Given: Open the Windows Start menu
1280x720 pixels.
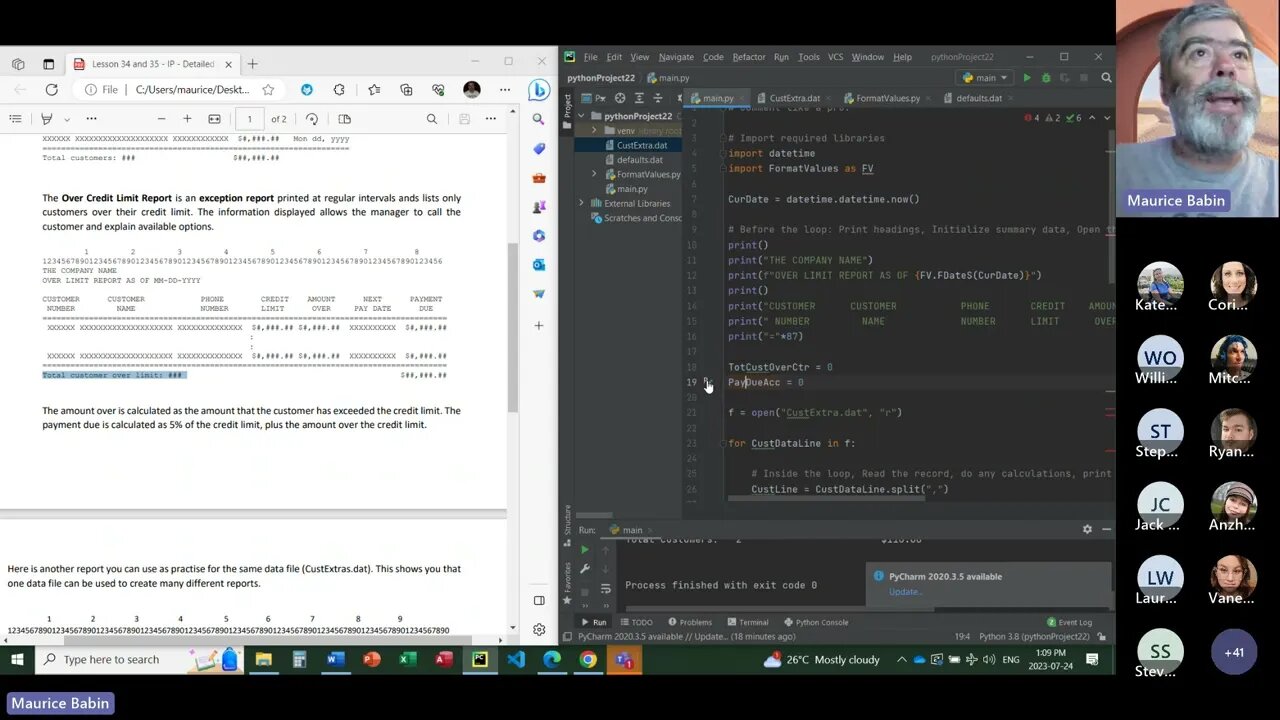Looking at the screenshot, I should click(x=17, y=660).
